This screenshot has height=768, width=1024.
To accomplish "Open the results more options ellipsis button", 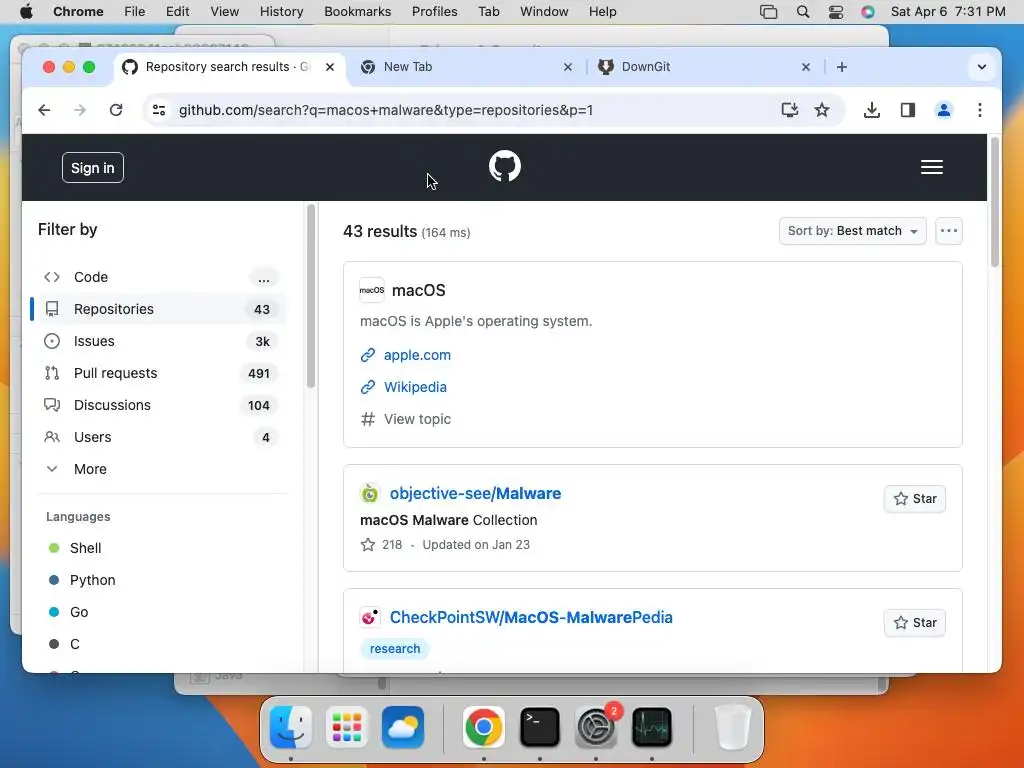I will click(x=948, y=231).
